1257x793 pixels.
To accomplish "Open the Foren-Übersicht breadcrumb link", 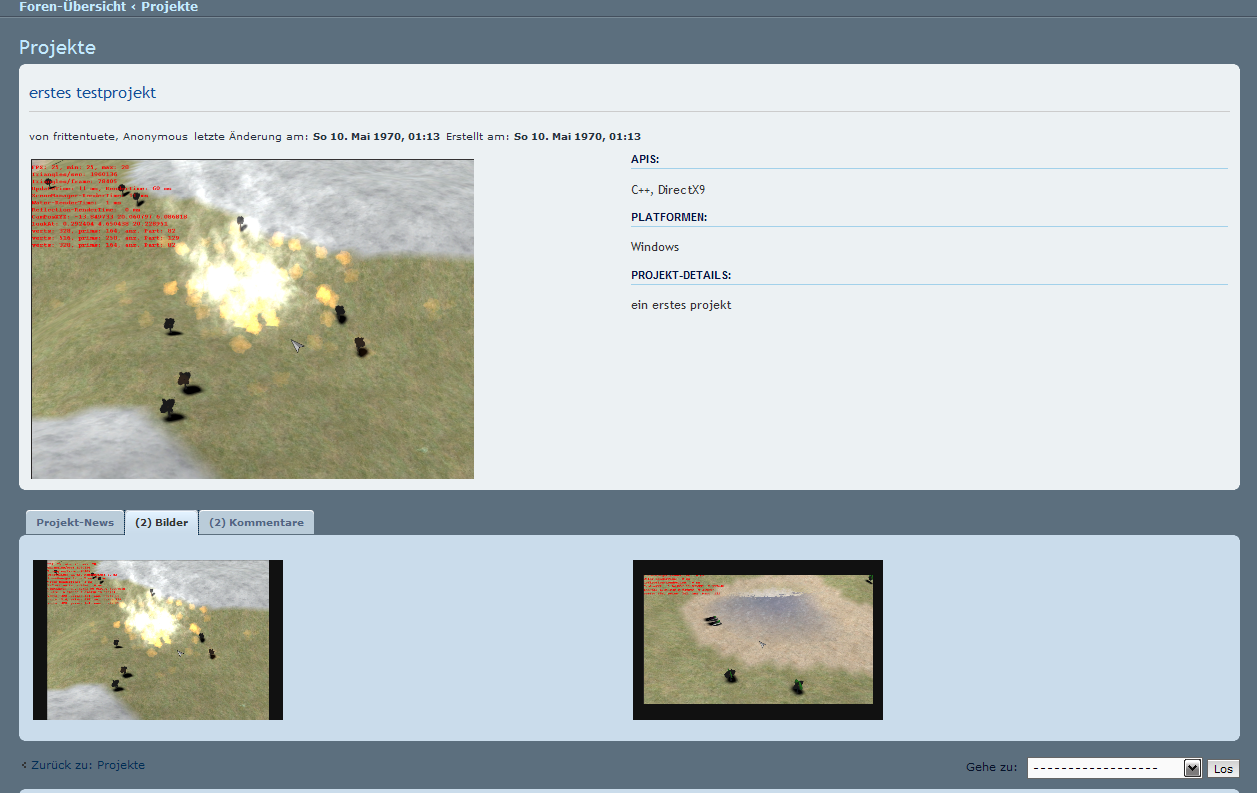I will tap(72, 7).
